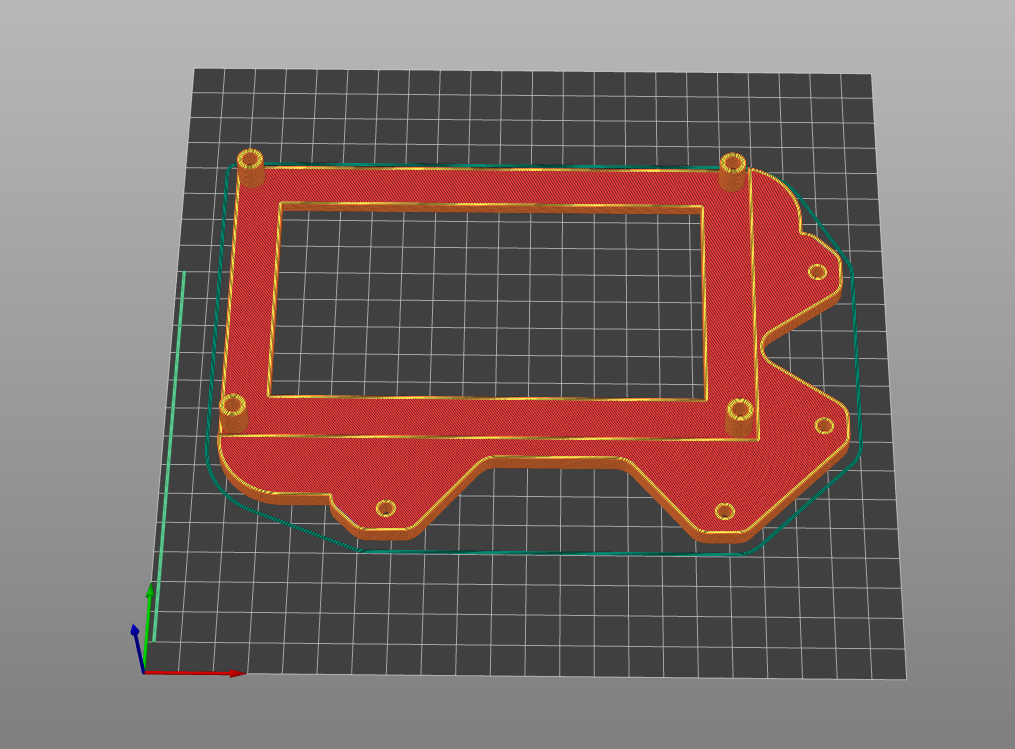Image resolution: width=1015 pixels, height=749 pixels.
Task: Click the mounting hole on the bottom-right tab
Action: (x=724, y=511)
